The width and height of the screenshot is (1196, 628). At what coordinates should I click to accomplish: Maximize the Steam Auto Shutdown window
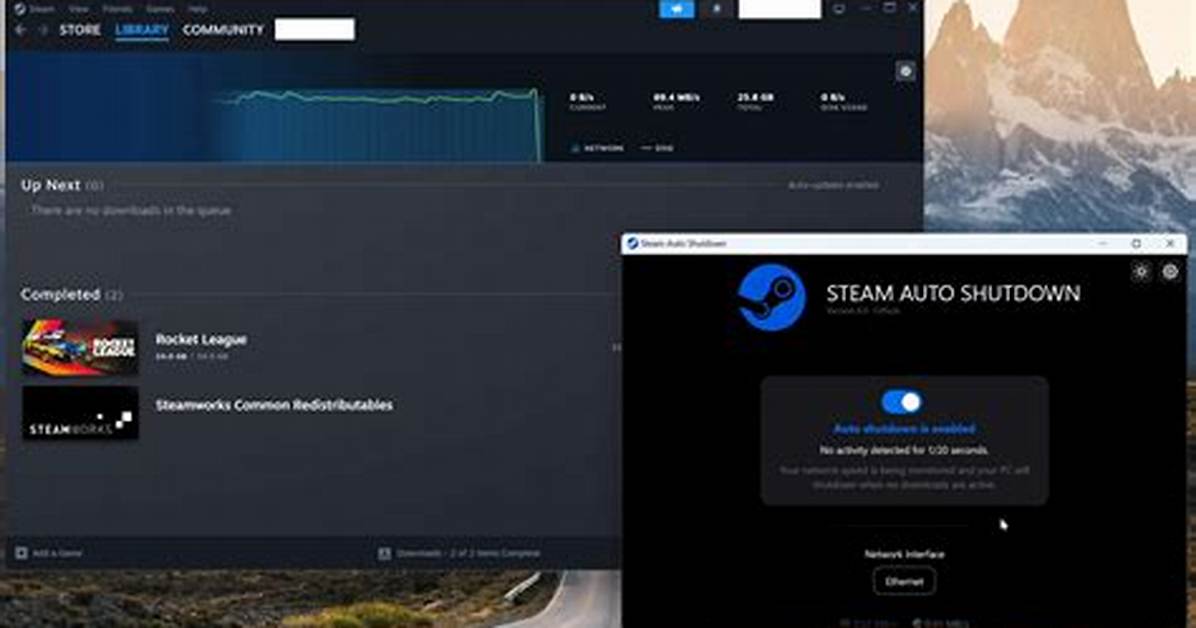pos(1137,243)
